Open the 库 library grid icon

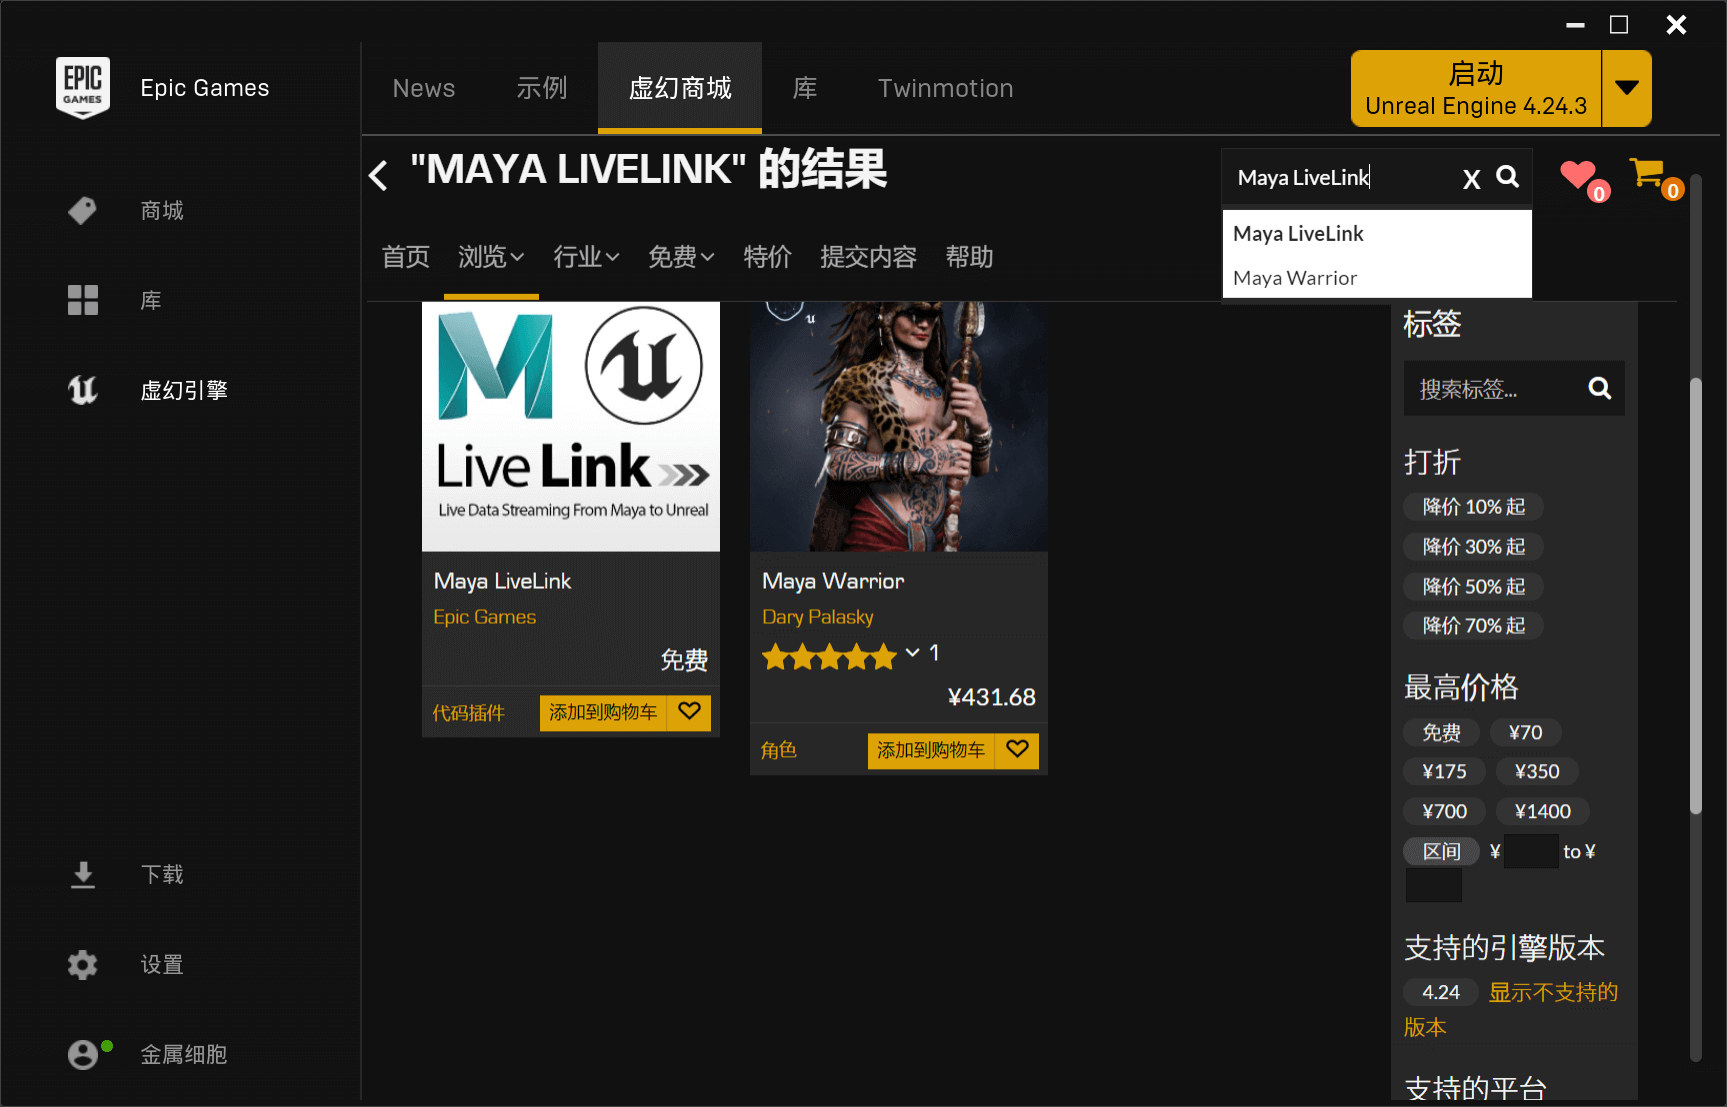point(82,300)
